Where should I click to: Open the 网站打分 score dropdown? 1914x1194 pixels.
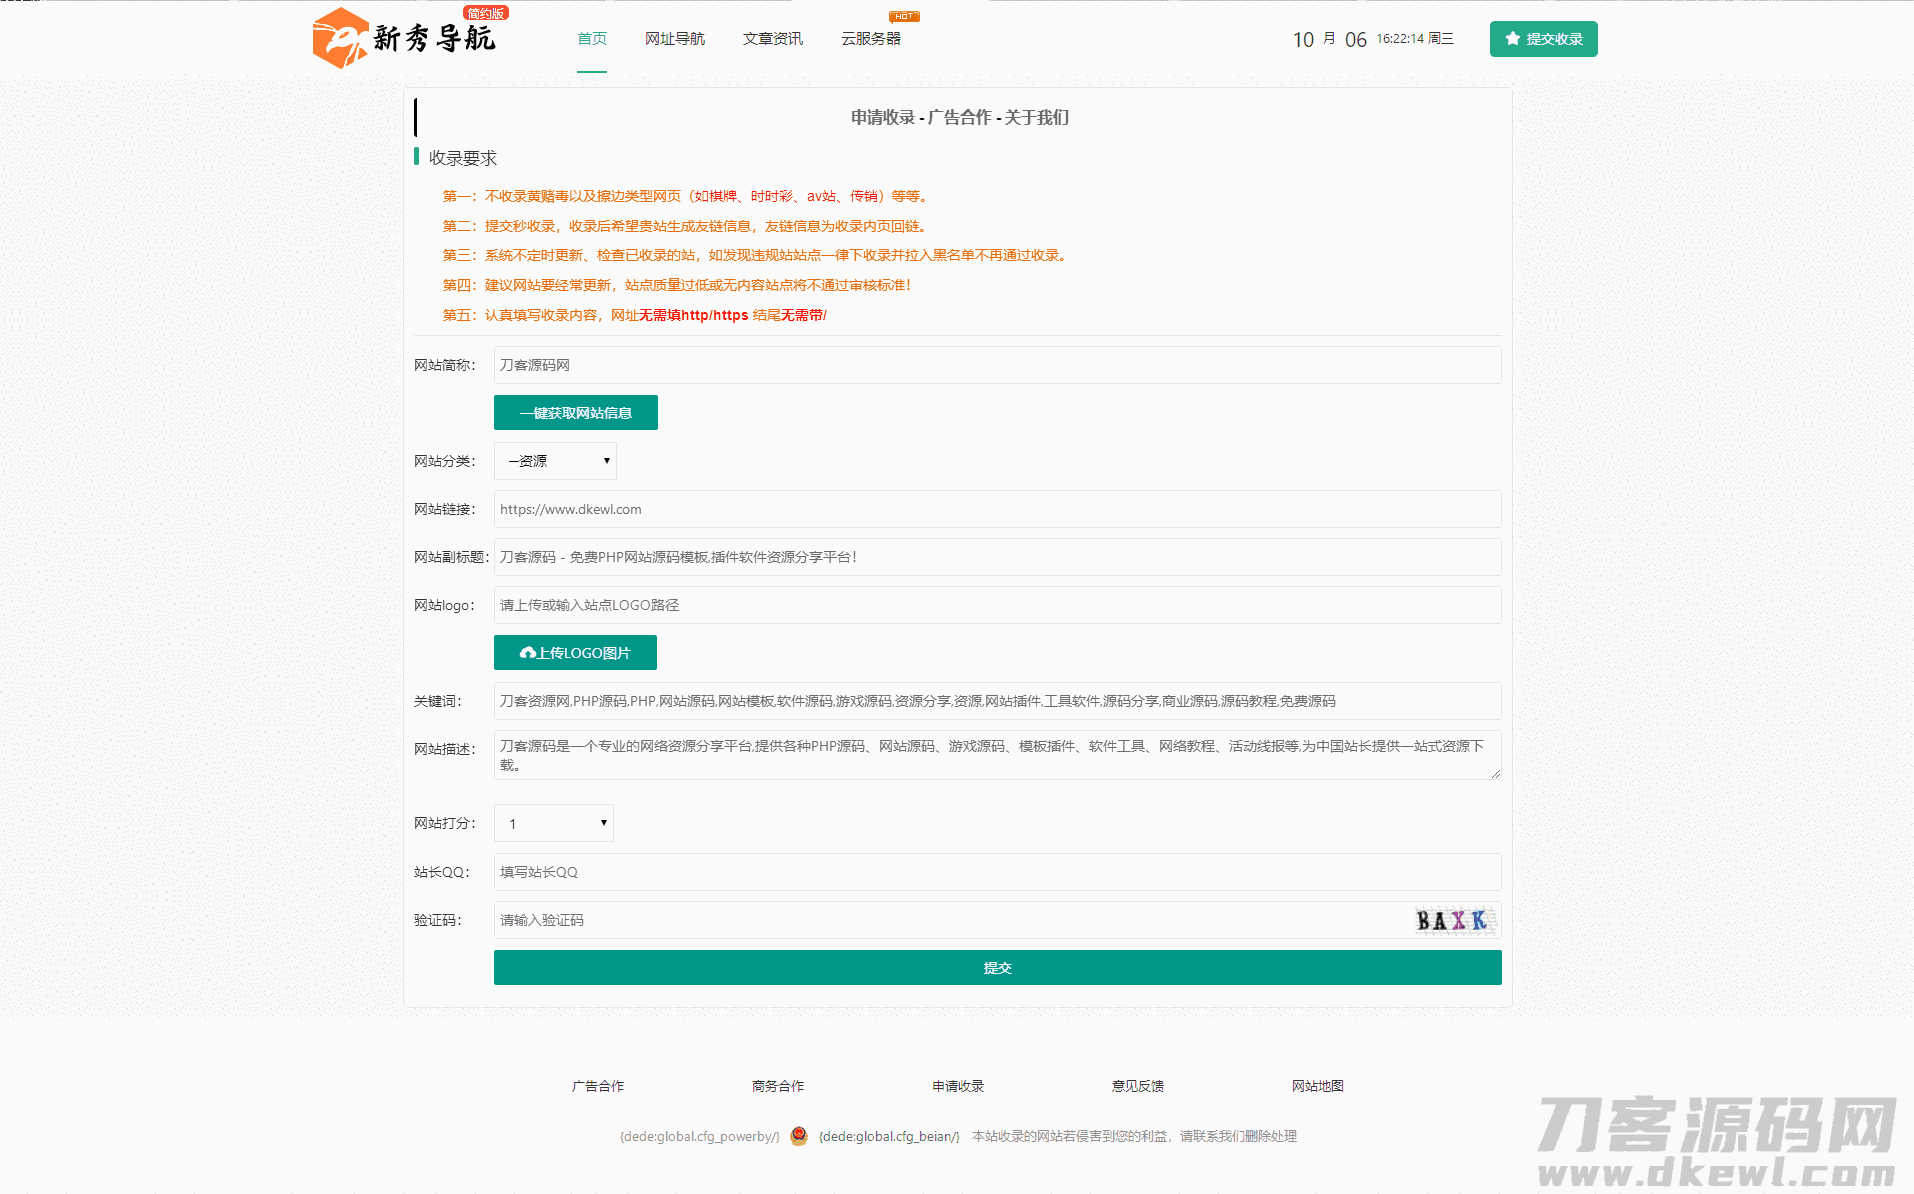[x=554, y=823]
